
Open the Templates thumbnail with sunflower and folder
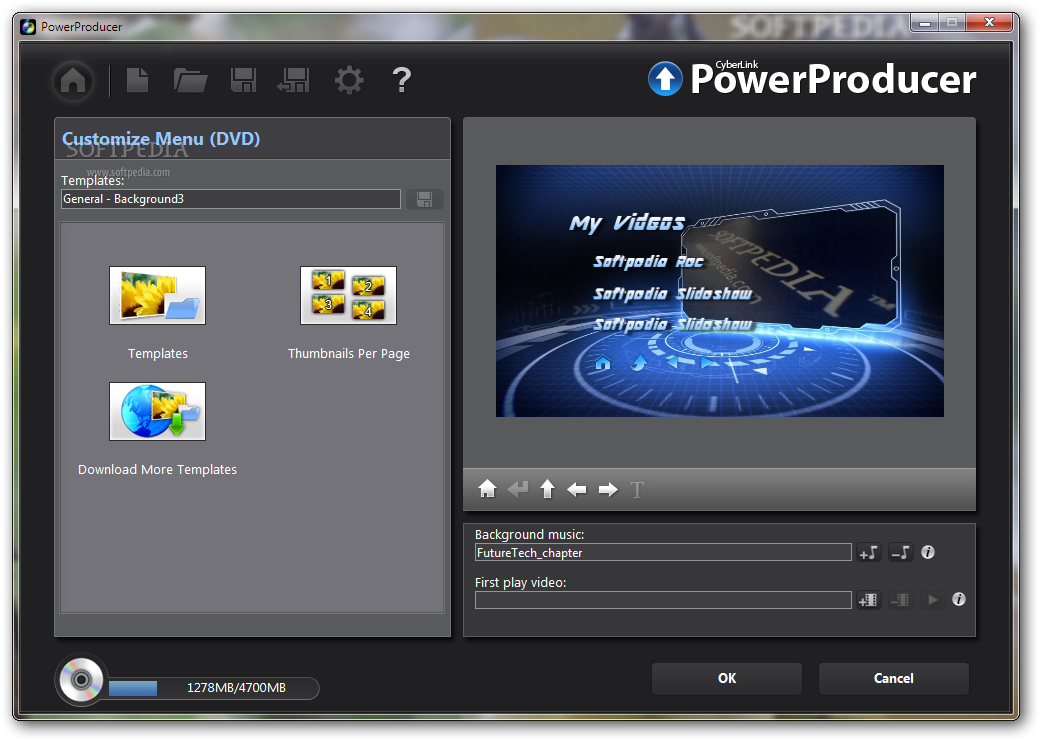click(x=157, y=295)
